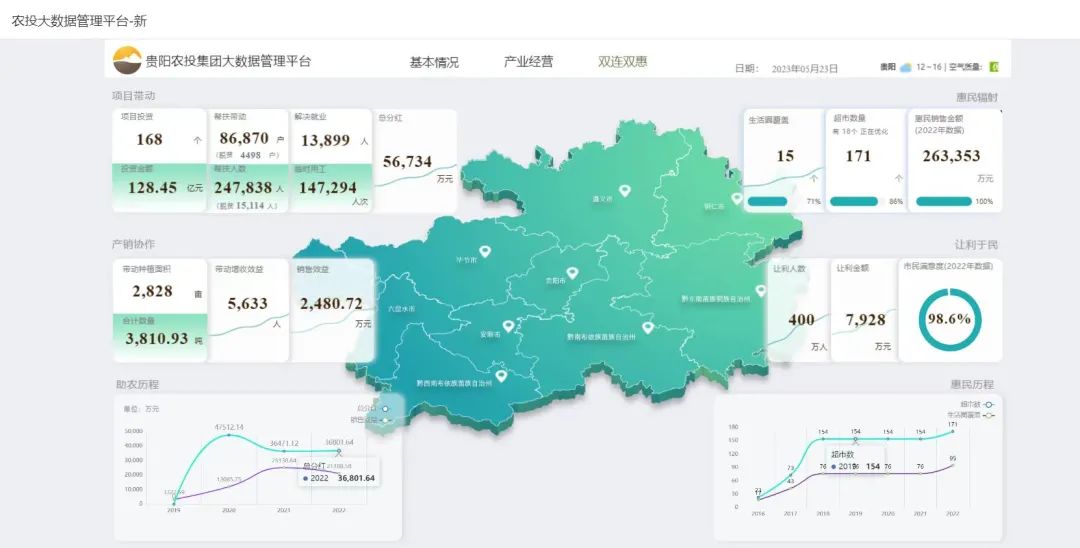Screen dimensions: 1080x548
Task: Click the green air quality badge
Action: [x=994, y=67]
